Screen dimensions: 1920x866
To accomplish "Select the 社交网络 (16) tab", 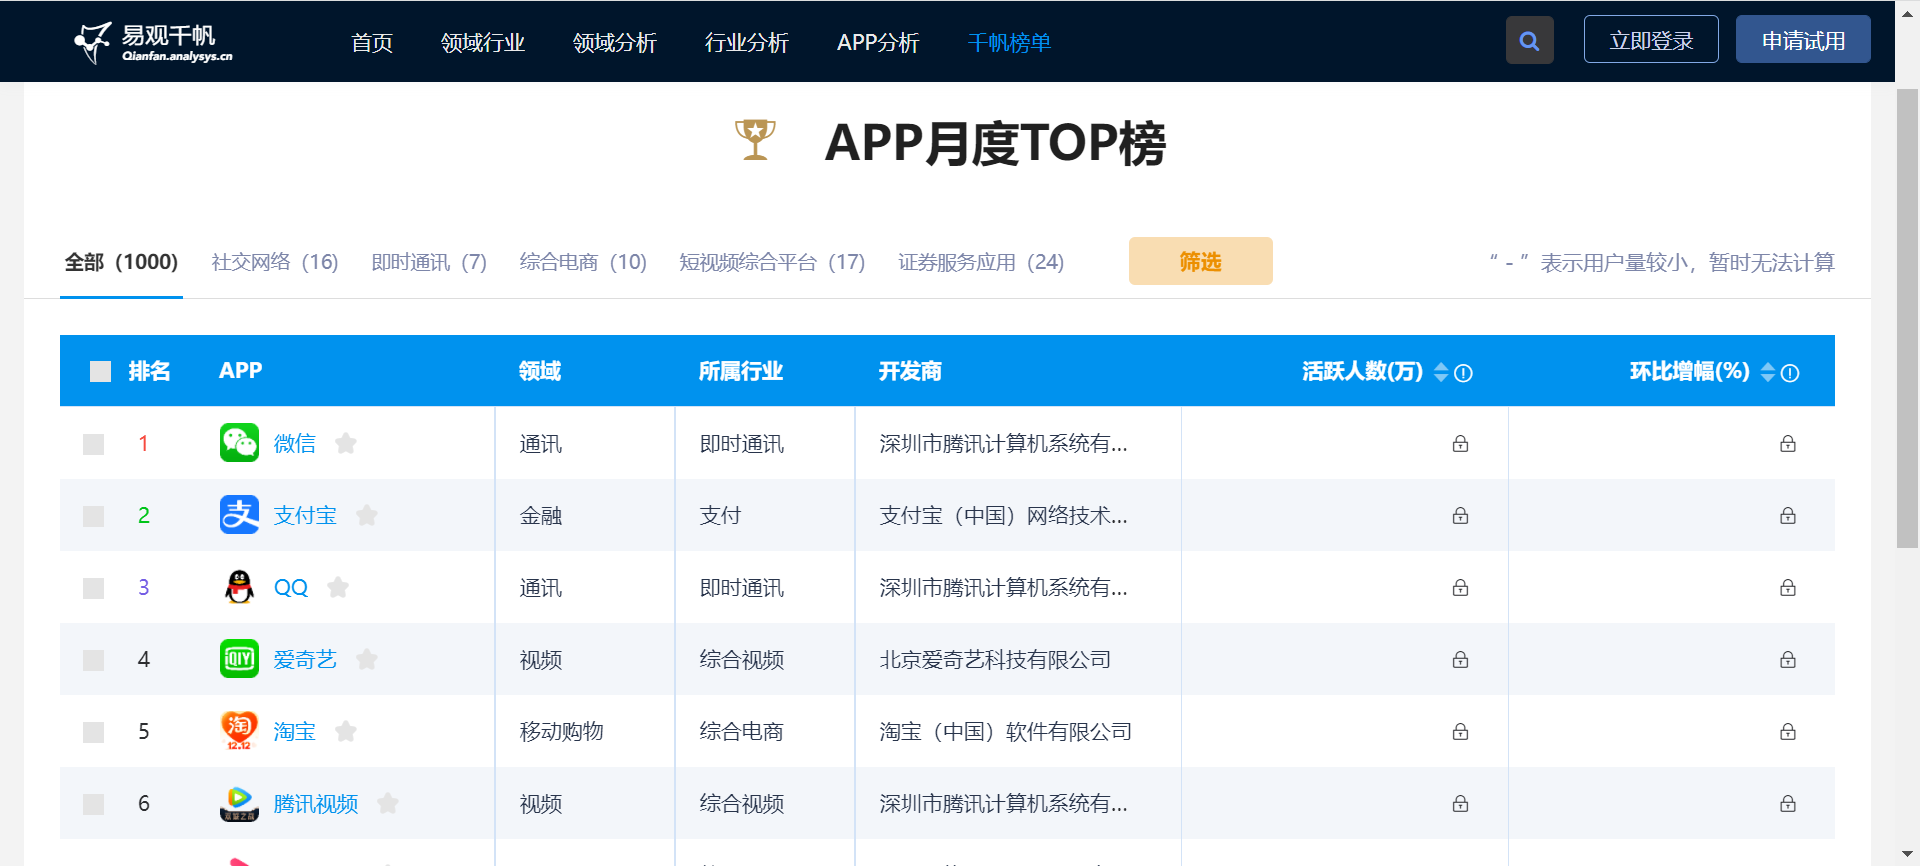I will point(275,262).
